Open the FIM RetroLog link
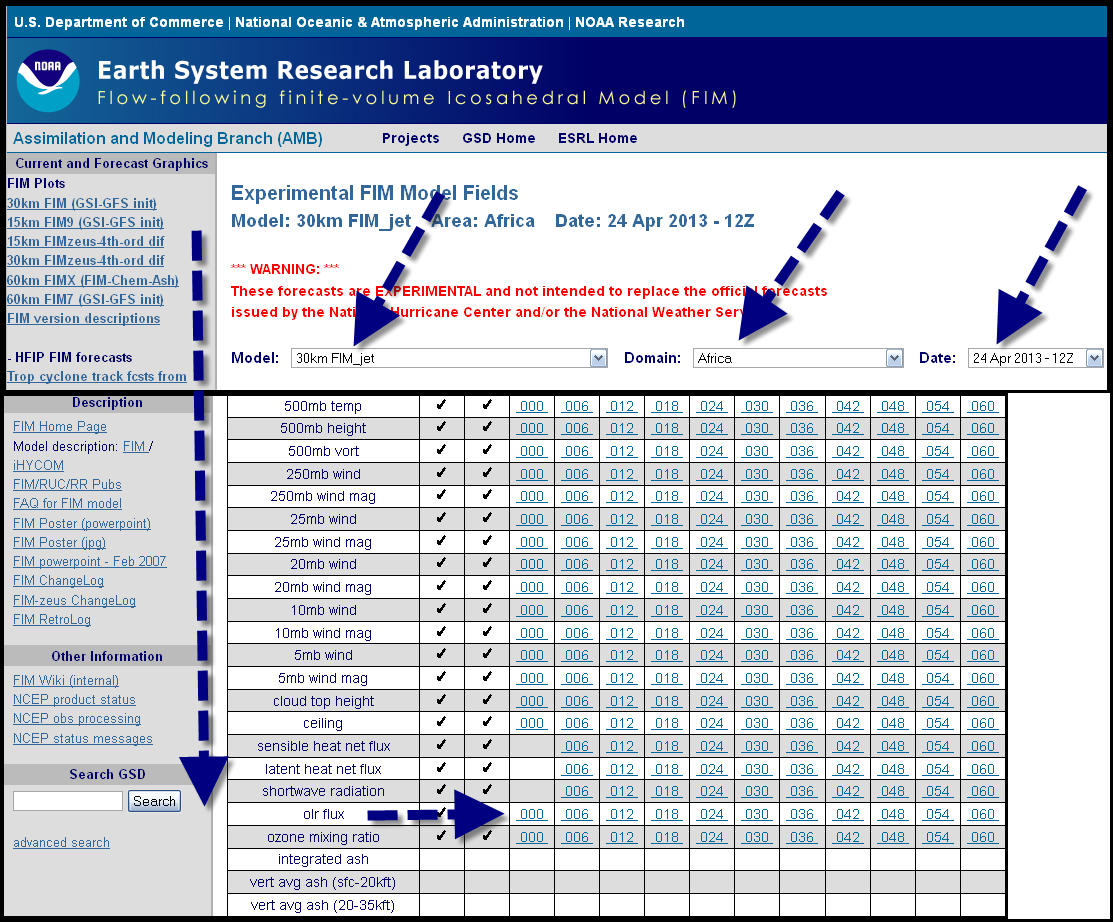This screenshot has height=922, width=1113. (52, 620)
